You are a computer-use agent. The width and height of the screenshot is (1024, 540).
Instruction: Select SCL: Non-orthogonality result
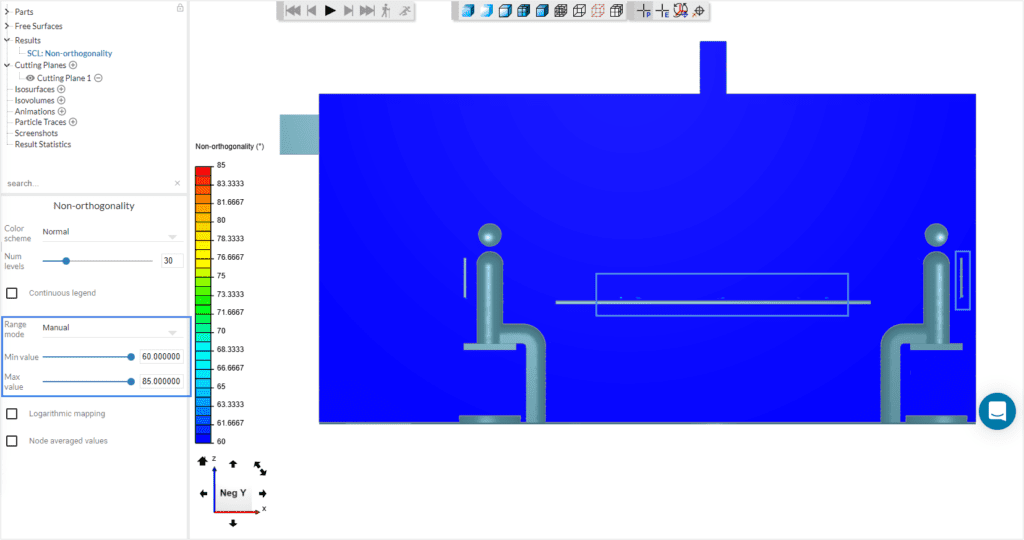click(69, 53)
